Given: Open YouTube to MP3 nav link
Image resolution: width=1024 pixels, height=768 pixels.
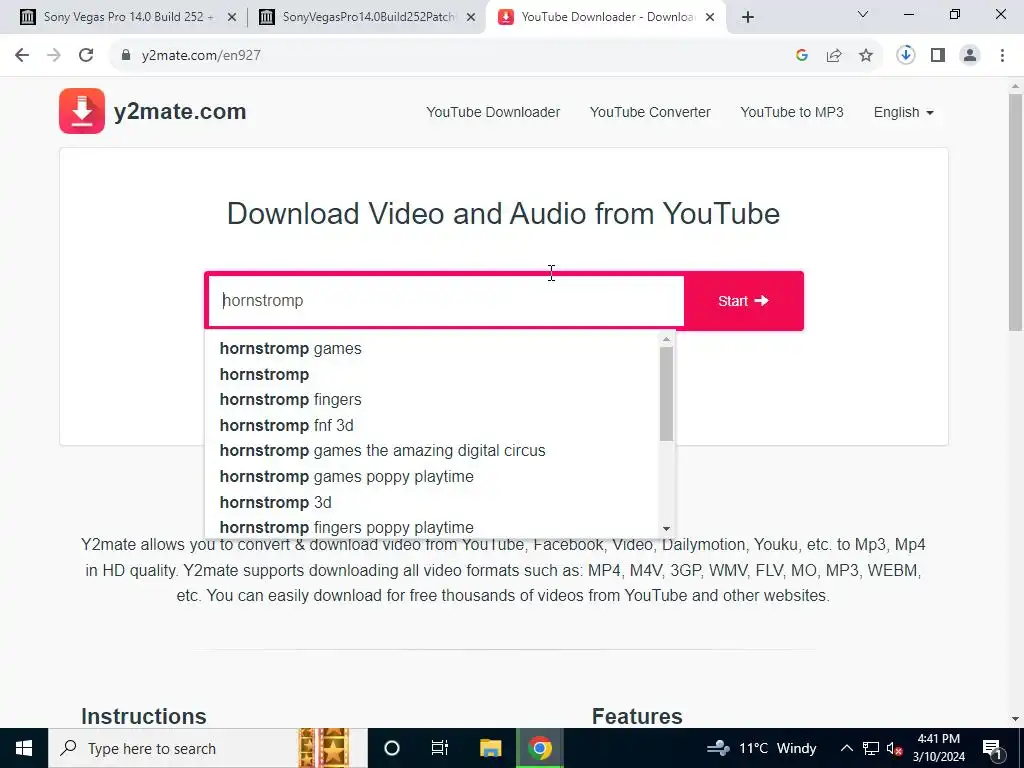Looking at the screenshot, I should [792, 112].
